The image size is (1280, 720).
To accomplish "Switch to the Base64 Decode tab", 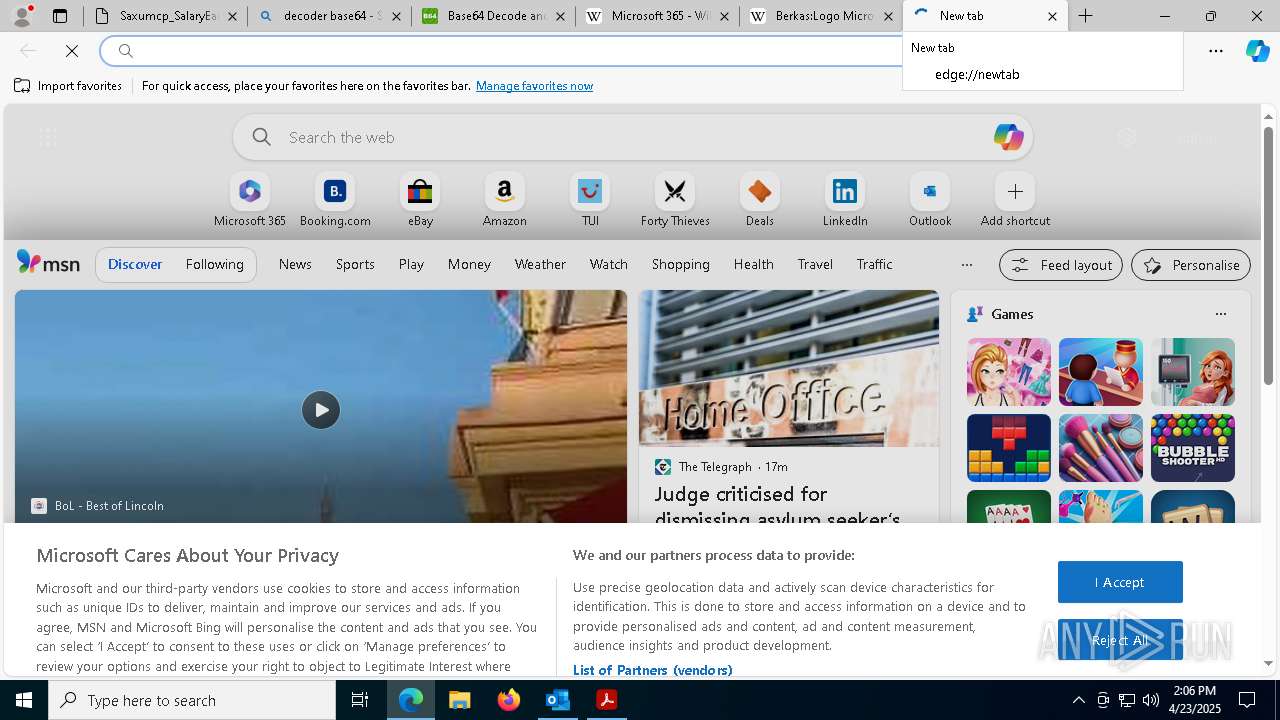I will [x=493, y=16].
